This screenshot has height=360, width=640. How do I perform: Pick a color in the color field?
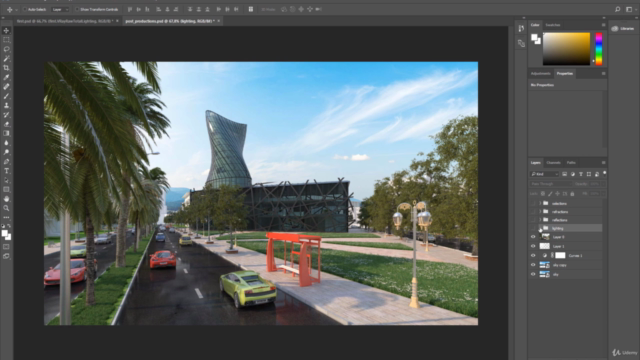click(x=566, y=49)
